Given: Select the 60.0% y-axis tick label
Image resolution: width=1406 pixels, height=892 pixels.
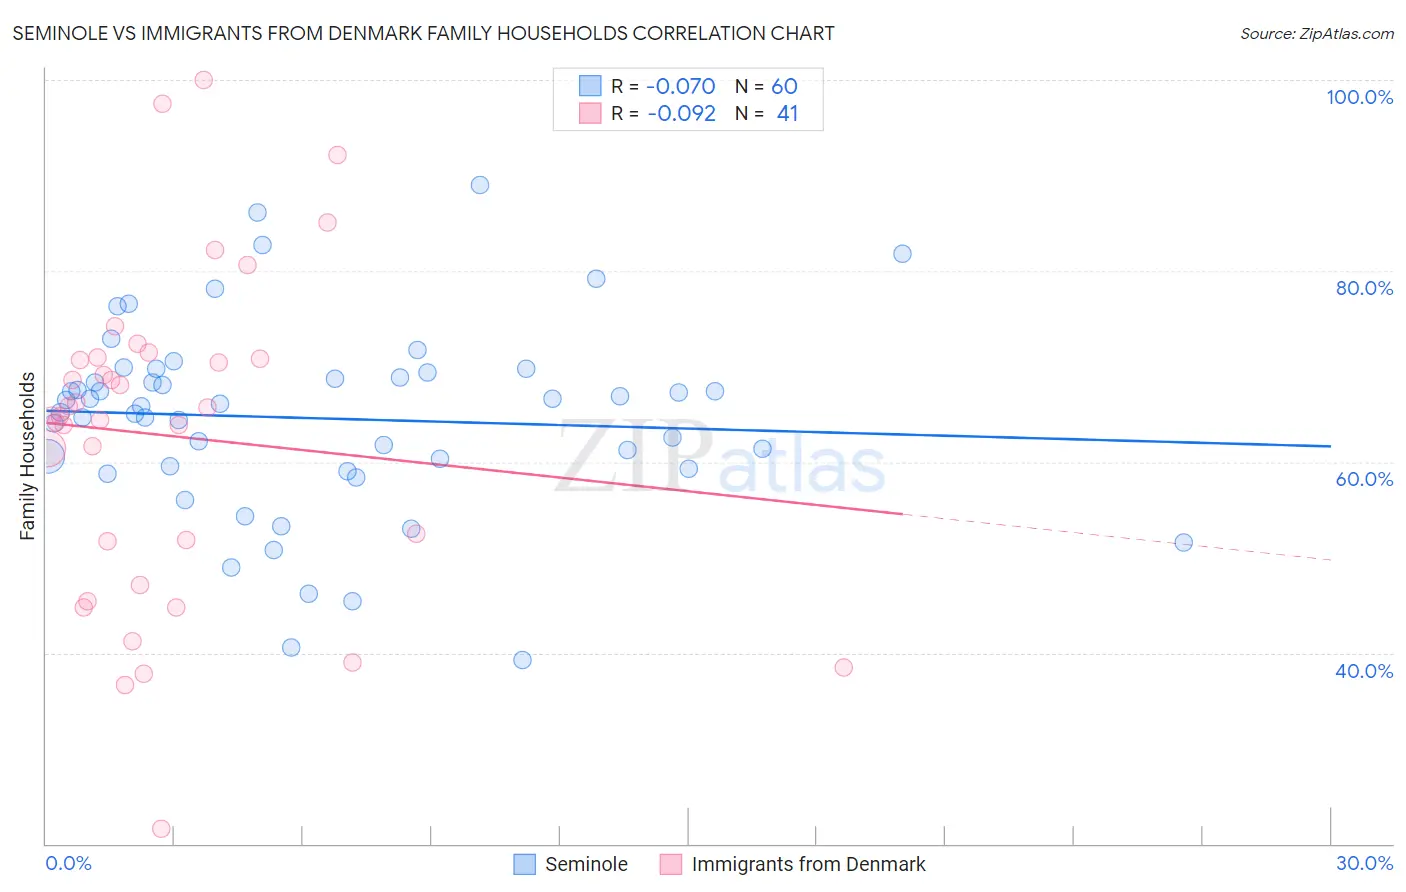Looking at the screenshot, I should point(1364,479).
